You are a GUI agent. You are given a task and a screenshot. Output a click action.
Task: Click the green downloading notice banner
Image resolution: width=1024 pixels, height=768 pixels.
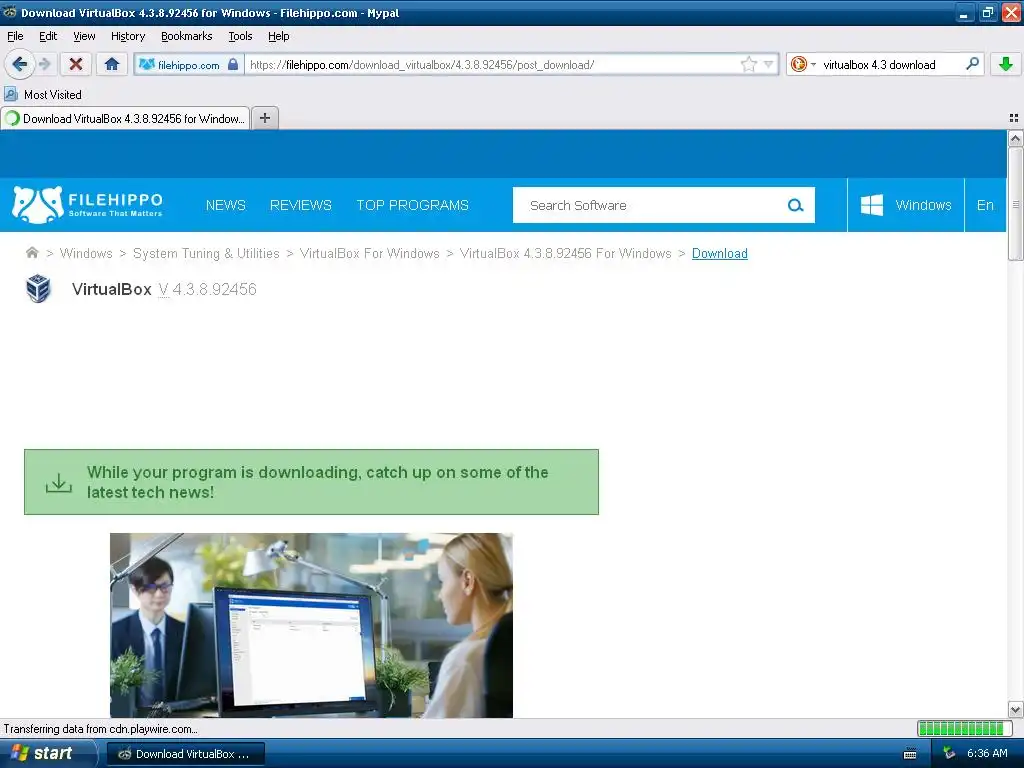312,482
